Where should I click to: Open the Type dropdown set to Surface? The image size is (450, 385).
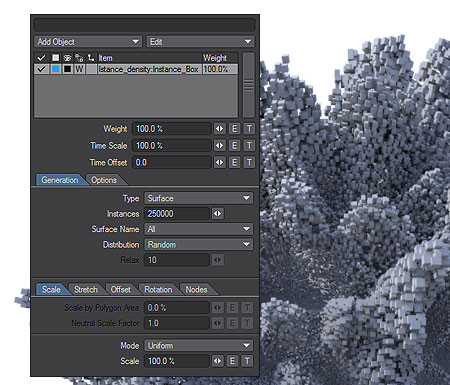[x=199, y=198]
